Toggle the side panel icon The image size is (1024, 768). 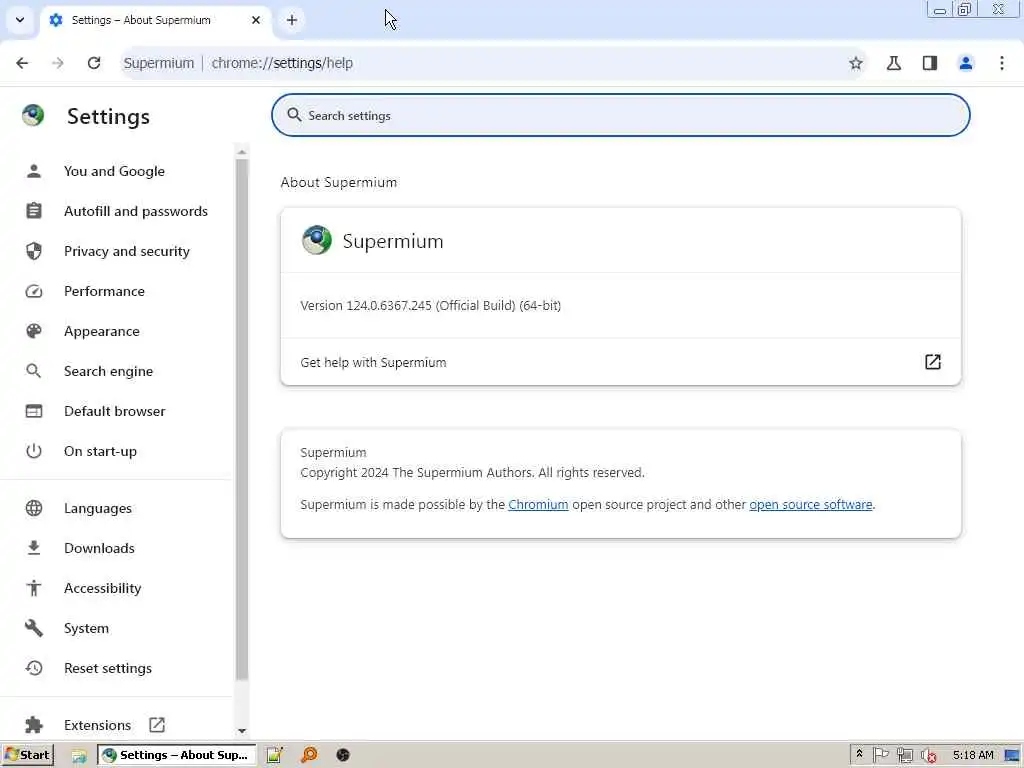[x=930, y=63]
